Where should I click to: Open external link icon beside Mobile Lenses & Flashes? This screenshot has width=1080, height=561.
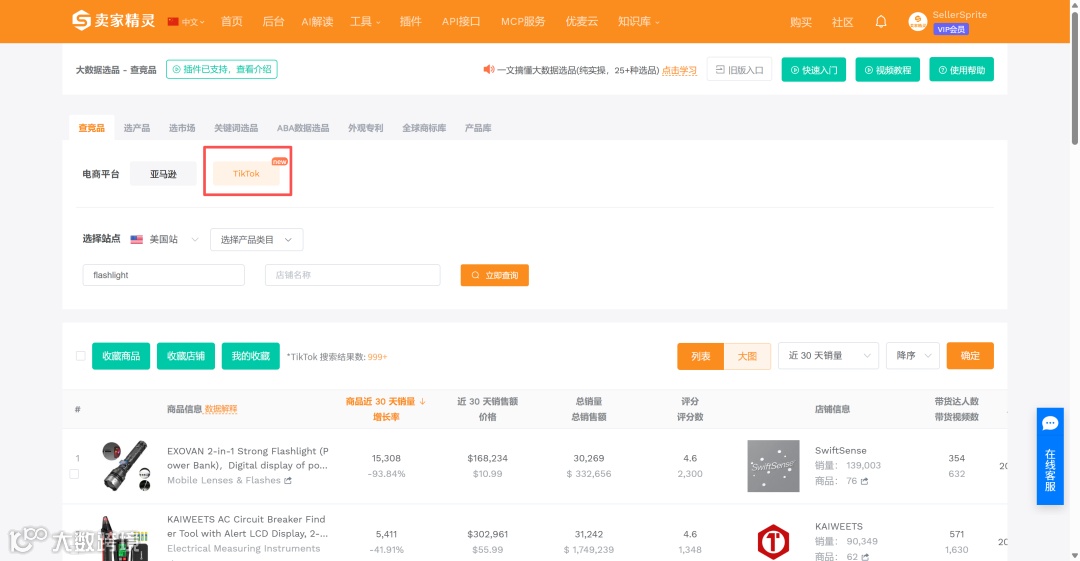pos(288,480)
